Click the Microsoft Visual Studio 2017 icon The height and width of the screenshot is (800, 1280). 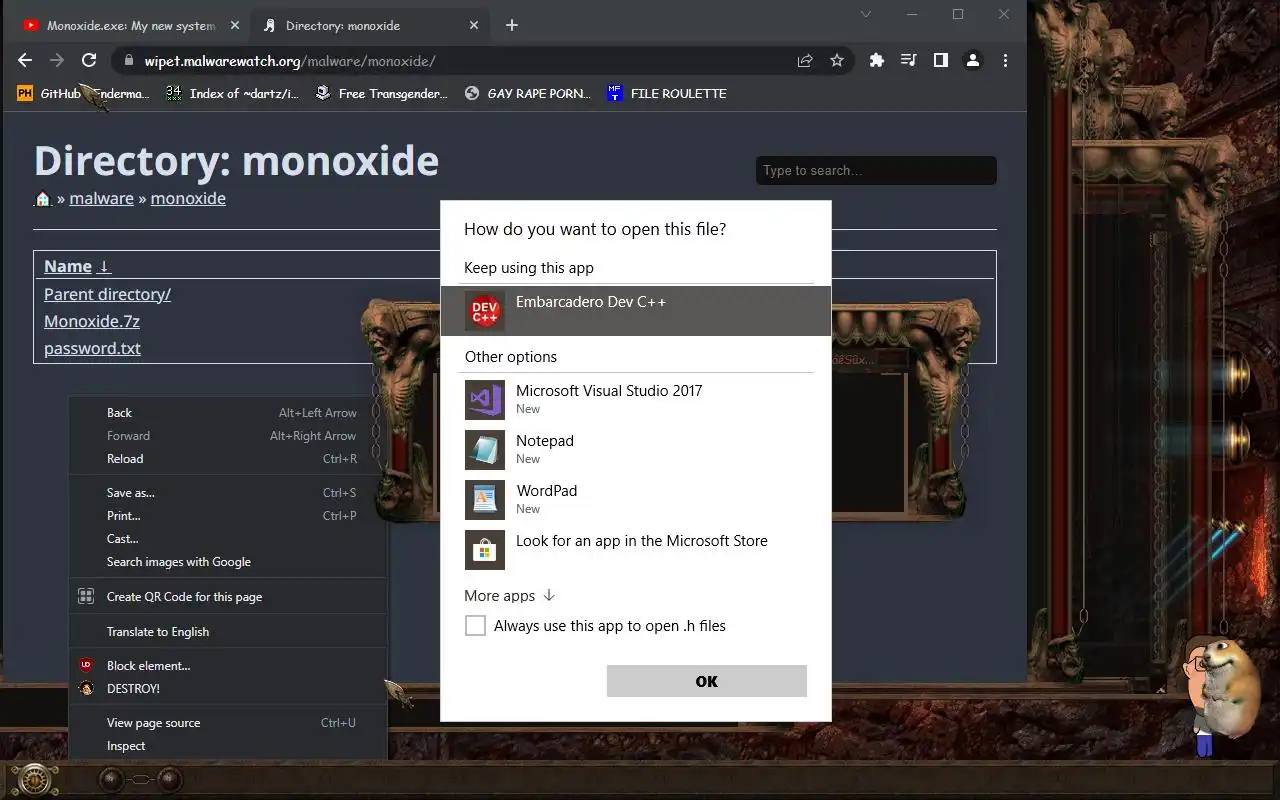pos(485,400)
